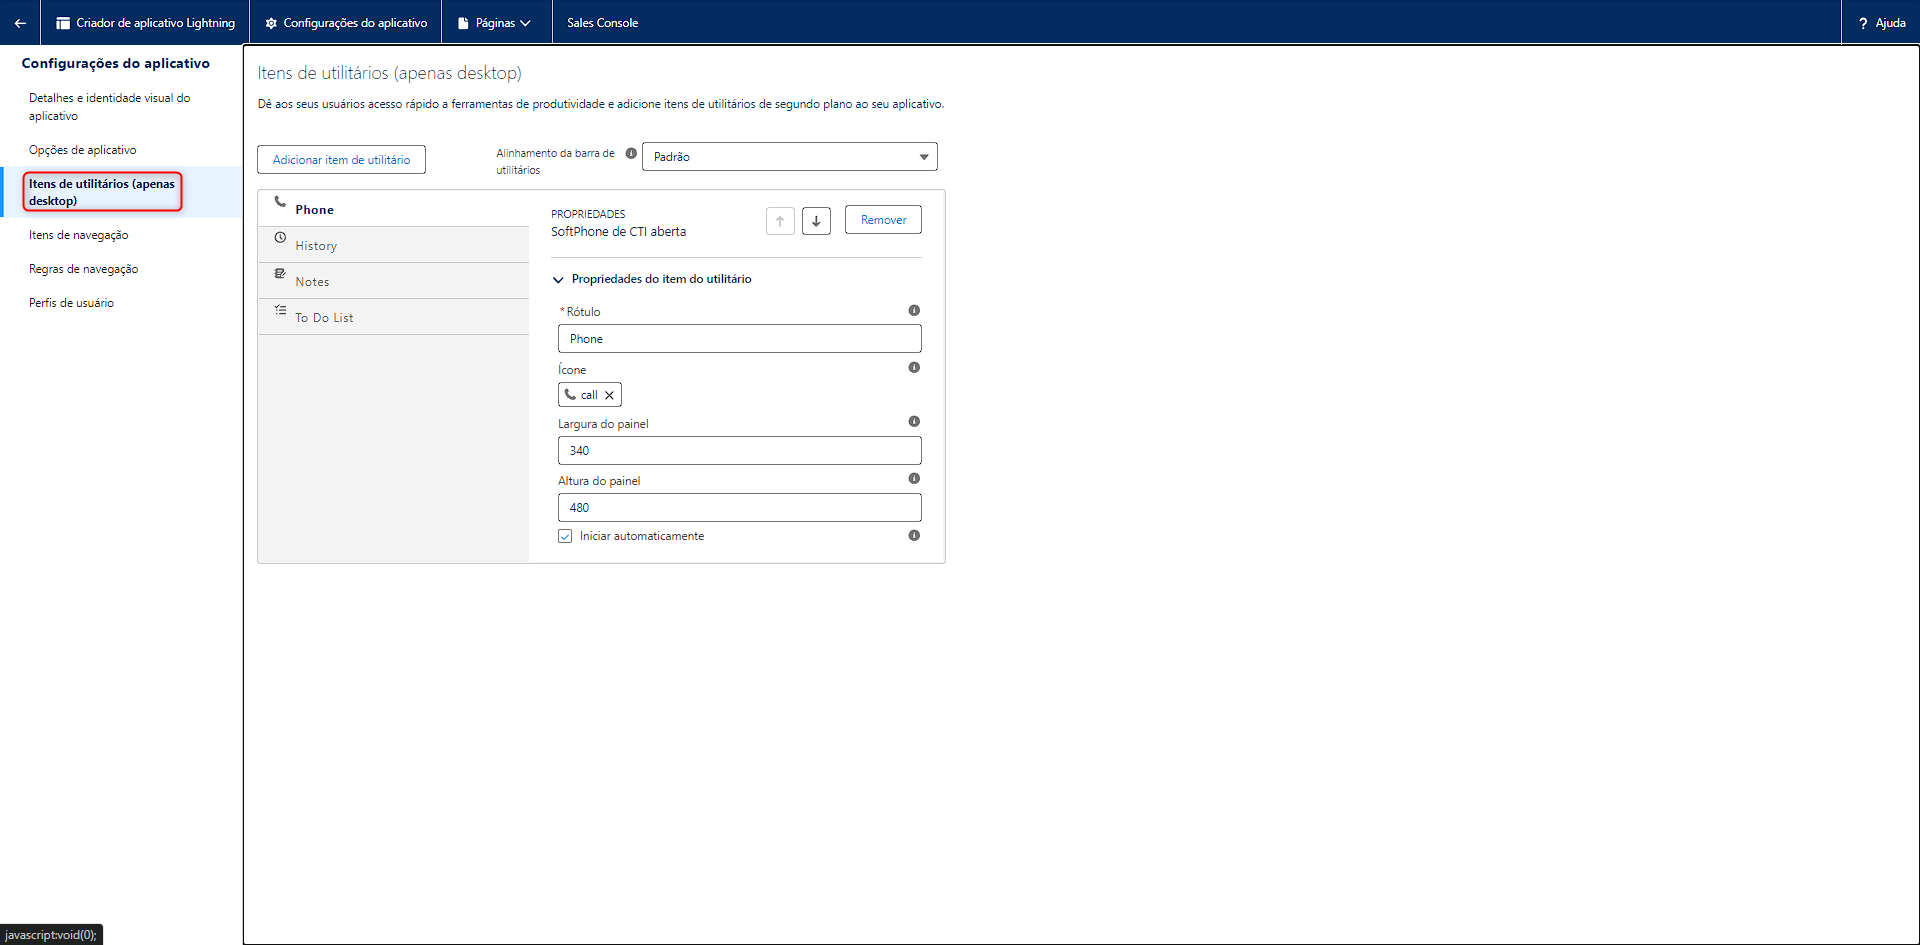This screenshot has width=1920, height=945.
Task: Click info icon for Altura do painel
Action: click(x=914, y=478)
